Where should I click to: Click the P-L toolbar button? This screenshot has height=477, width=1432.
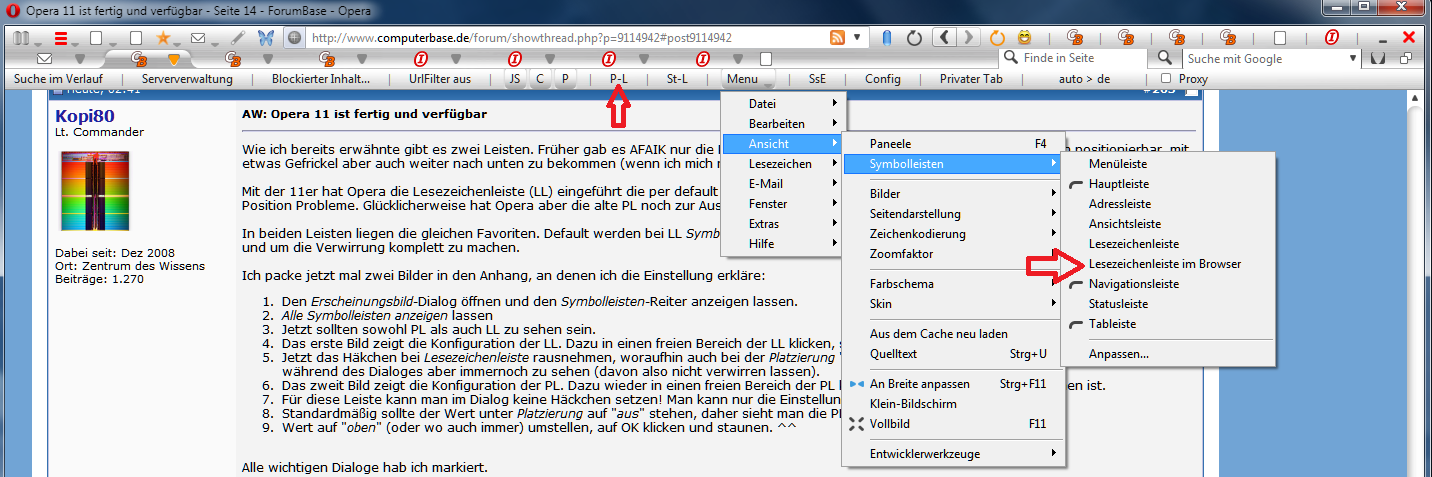pyautogui.click(x=619, y=78)
